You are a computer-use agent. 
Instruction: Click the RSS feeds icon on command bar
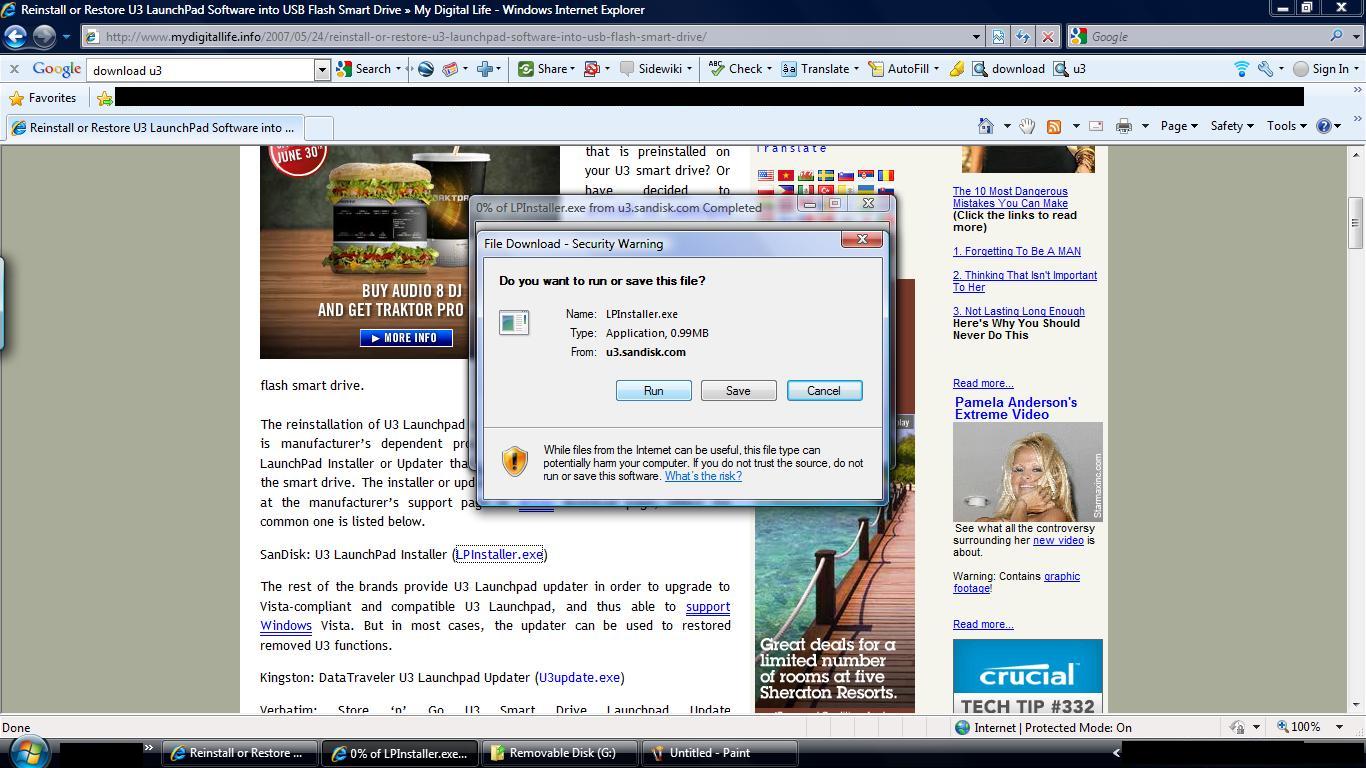[x=1053, y=126]
